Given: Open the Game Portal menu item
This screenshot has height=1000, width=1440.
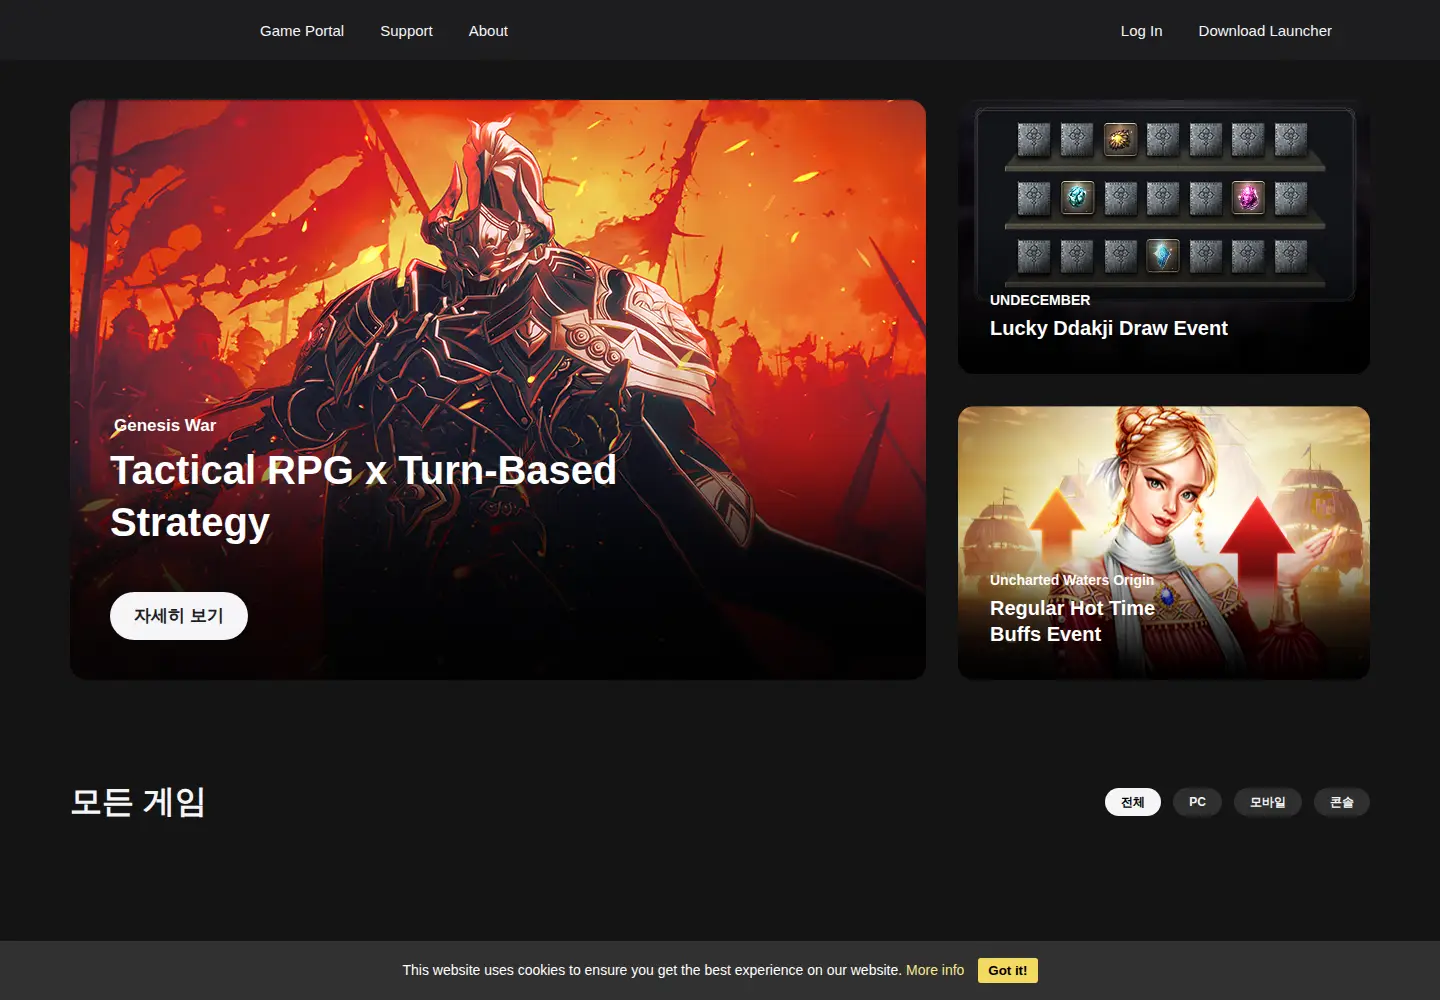Looking at the screenshot, I should point(302,31).
